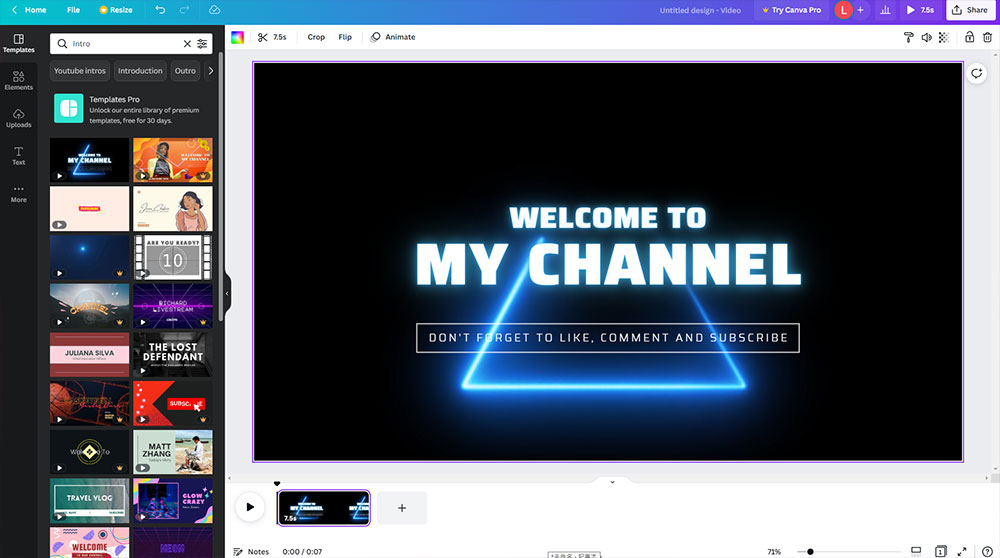Open the volume speaker icon

coord(927,38)
